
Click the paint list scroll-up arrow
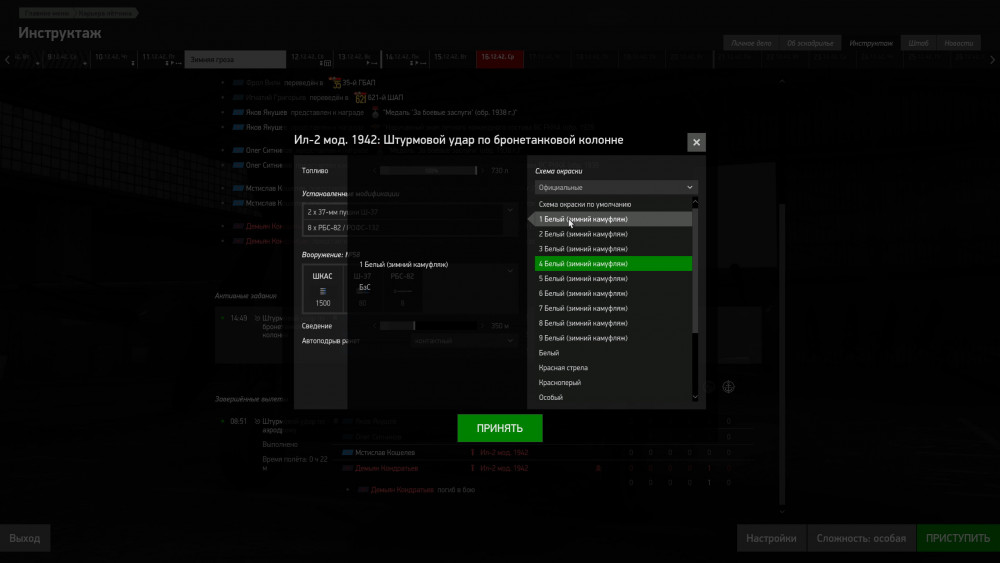[695, 202]
